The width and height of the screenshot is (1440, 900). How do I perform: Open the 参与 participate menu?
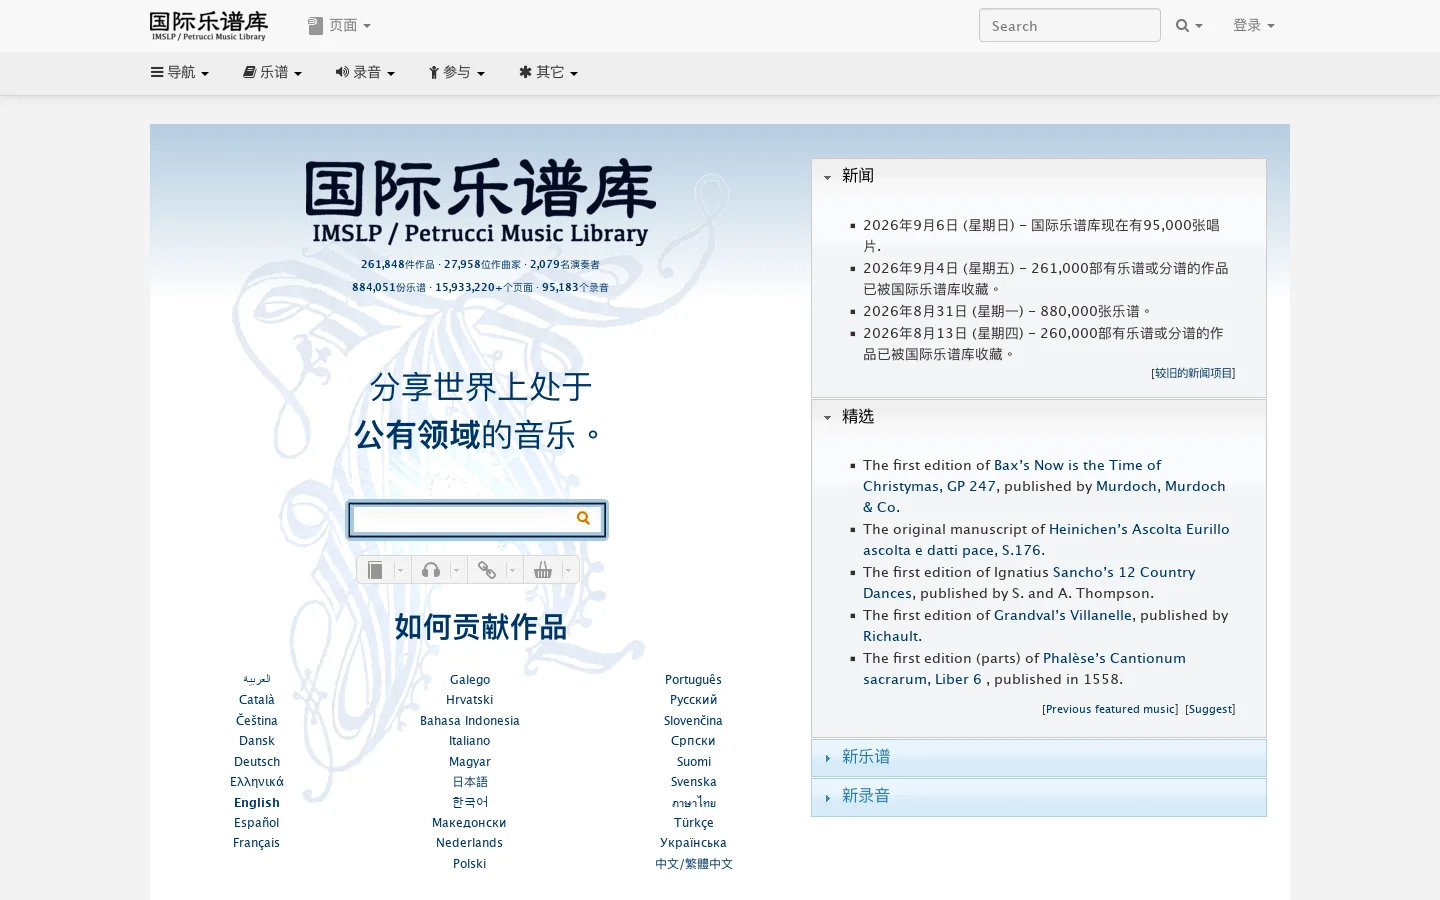click(x=457, y=72)
